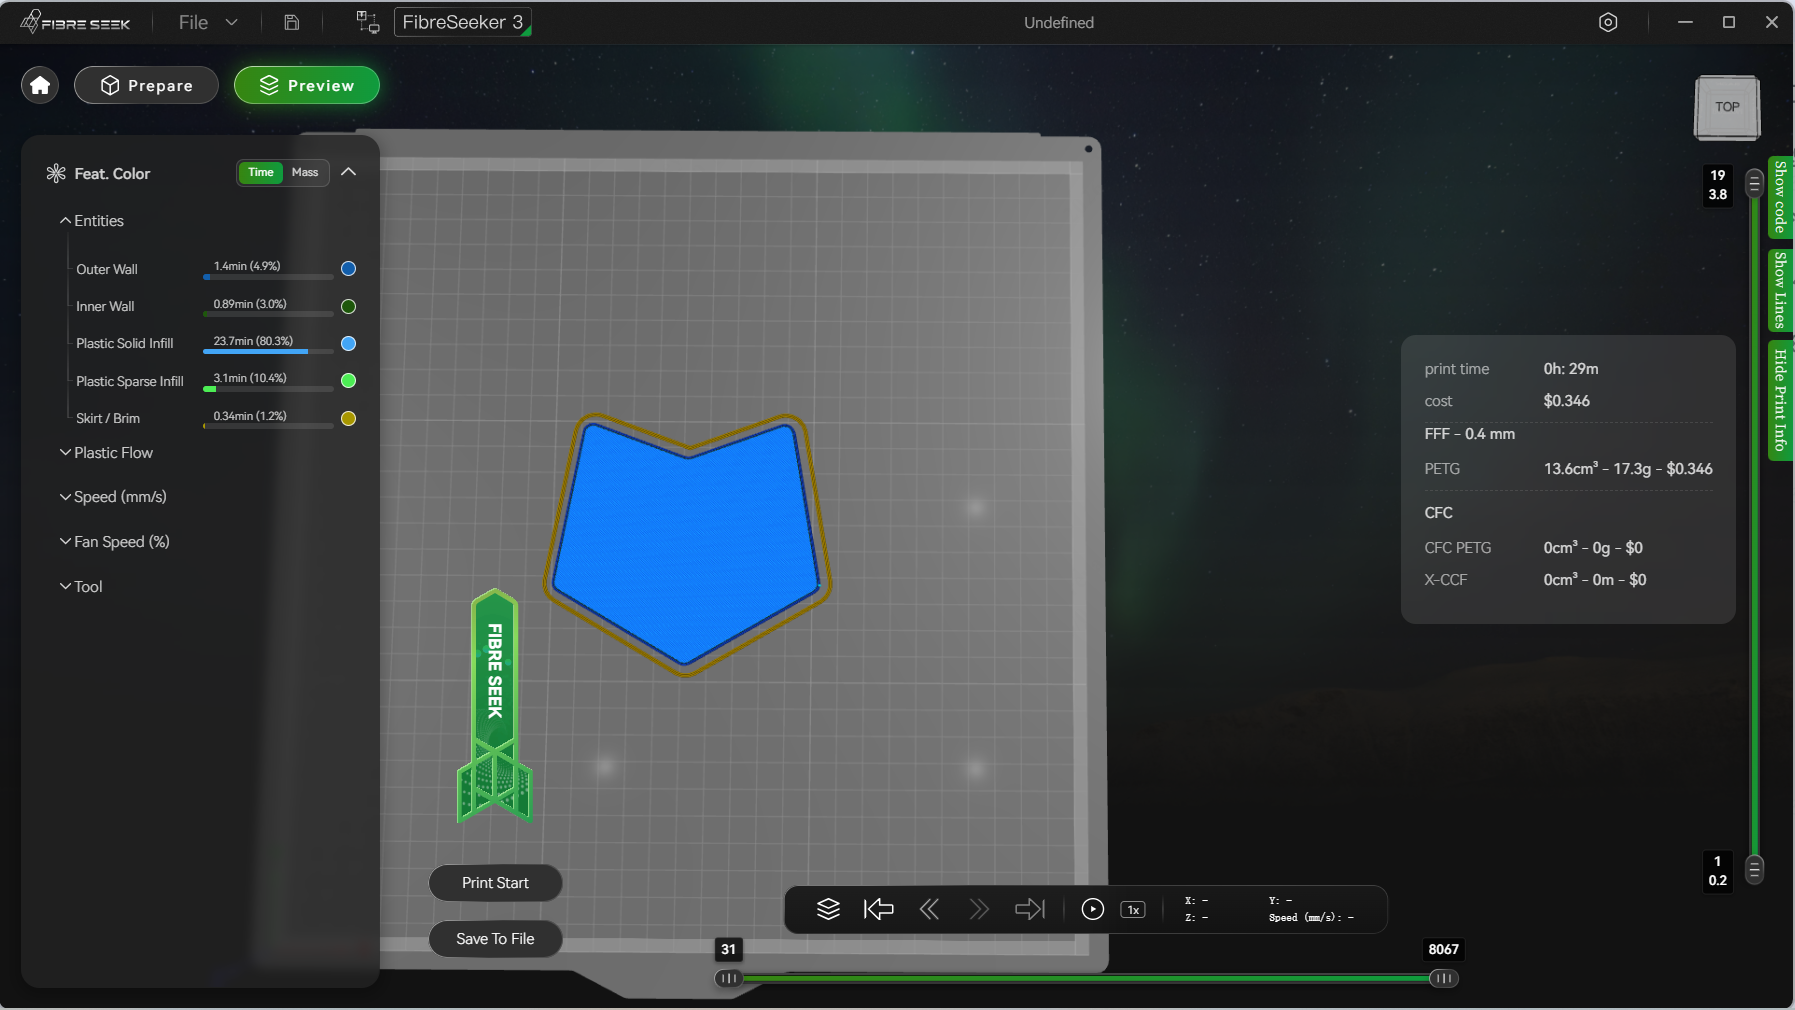Open the Show code side tab
The height and width of the screenshot is (1010, 1795).
pos(1780,197)
